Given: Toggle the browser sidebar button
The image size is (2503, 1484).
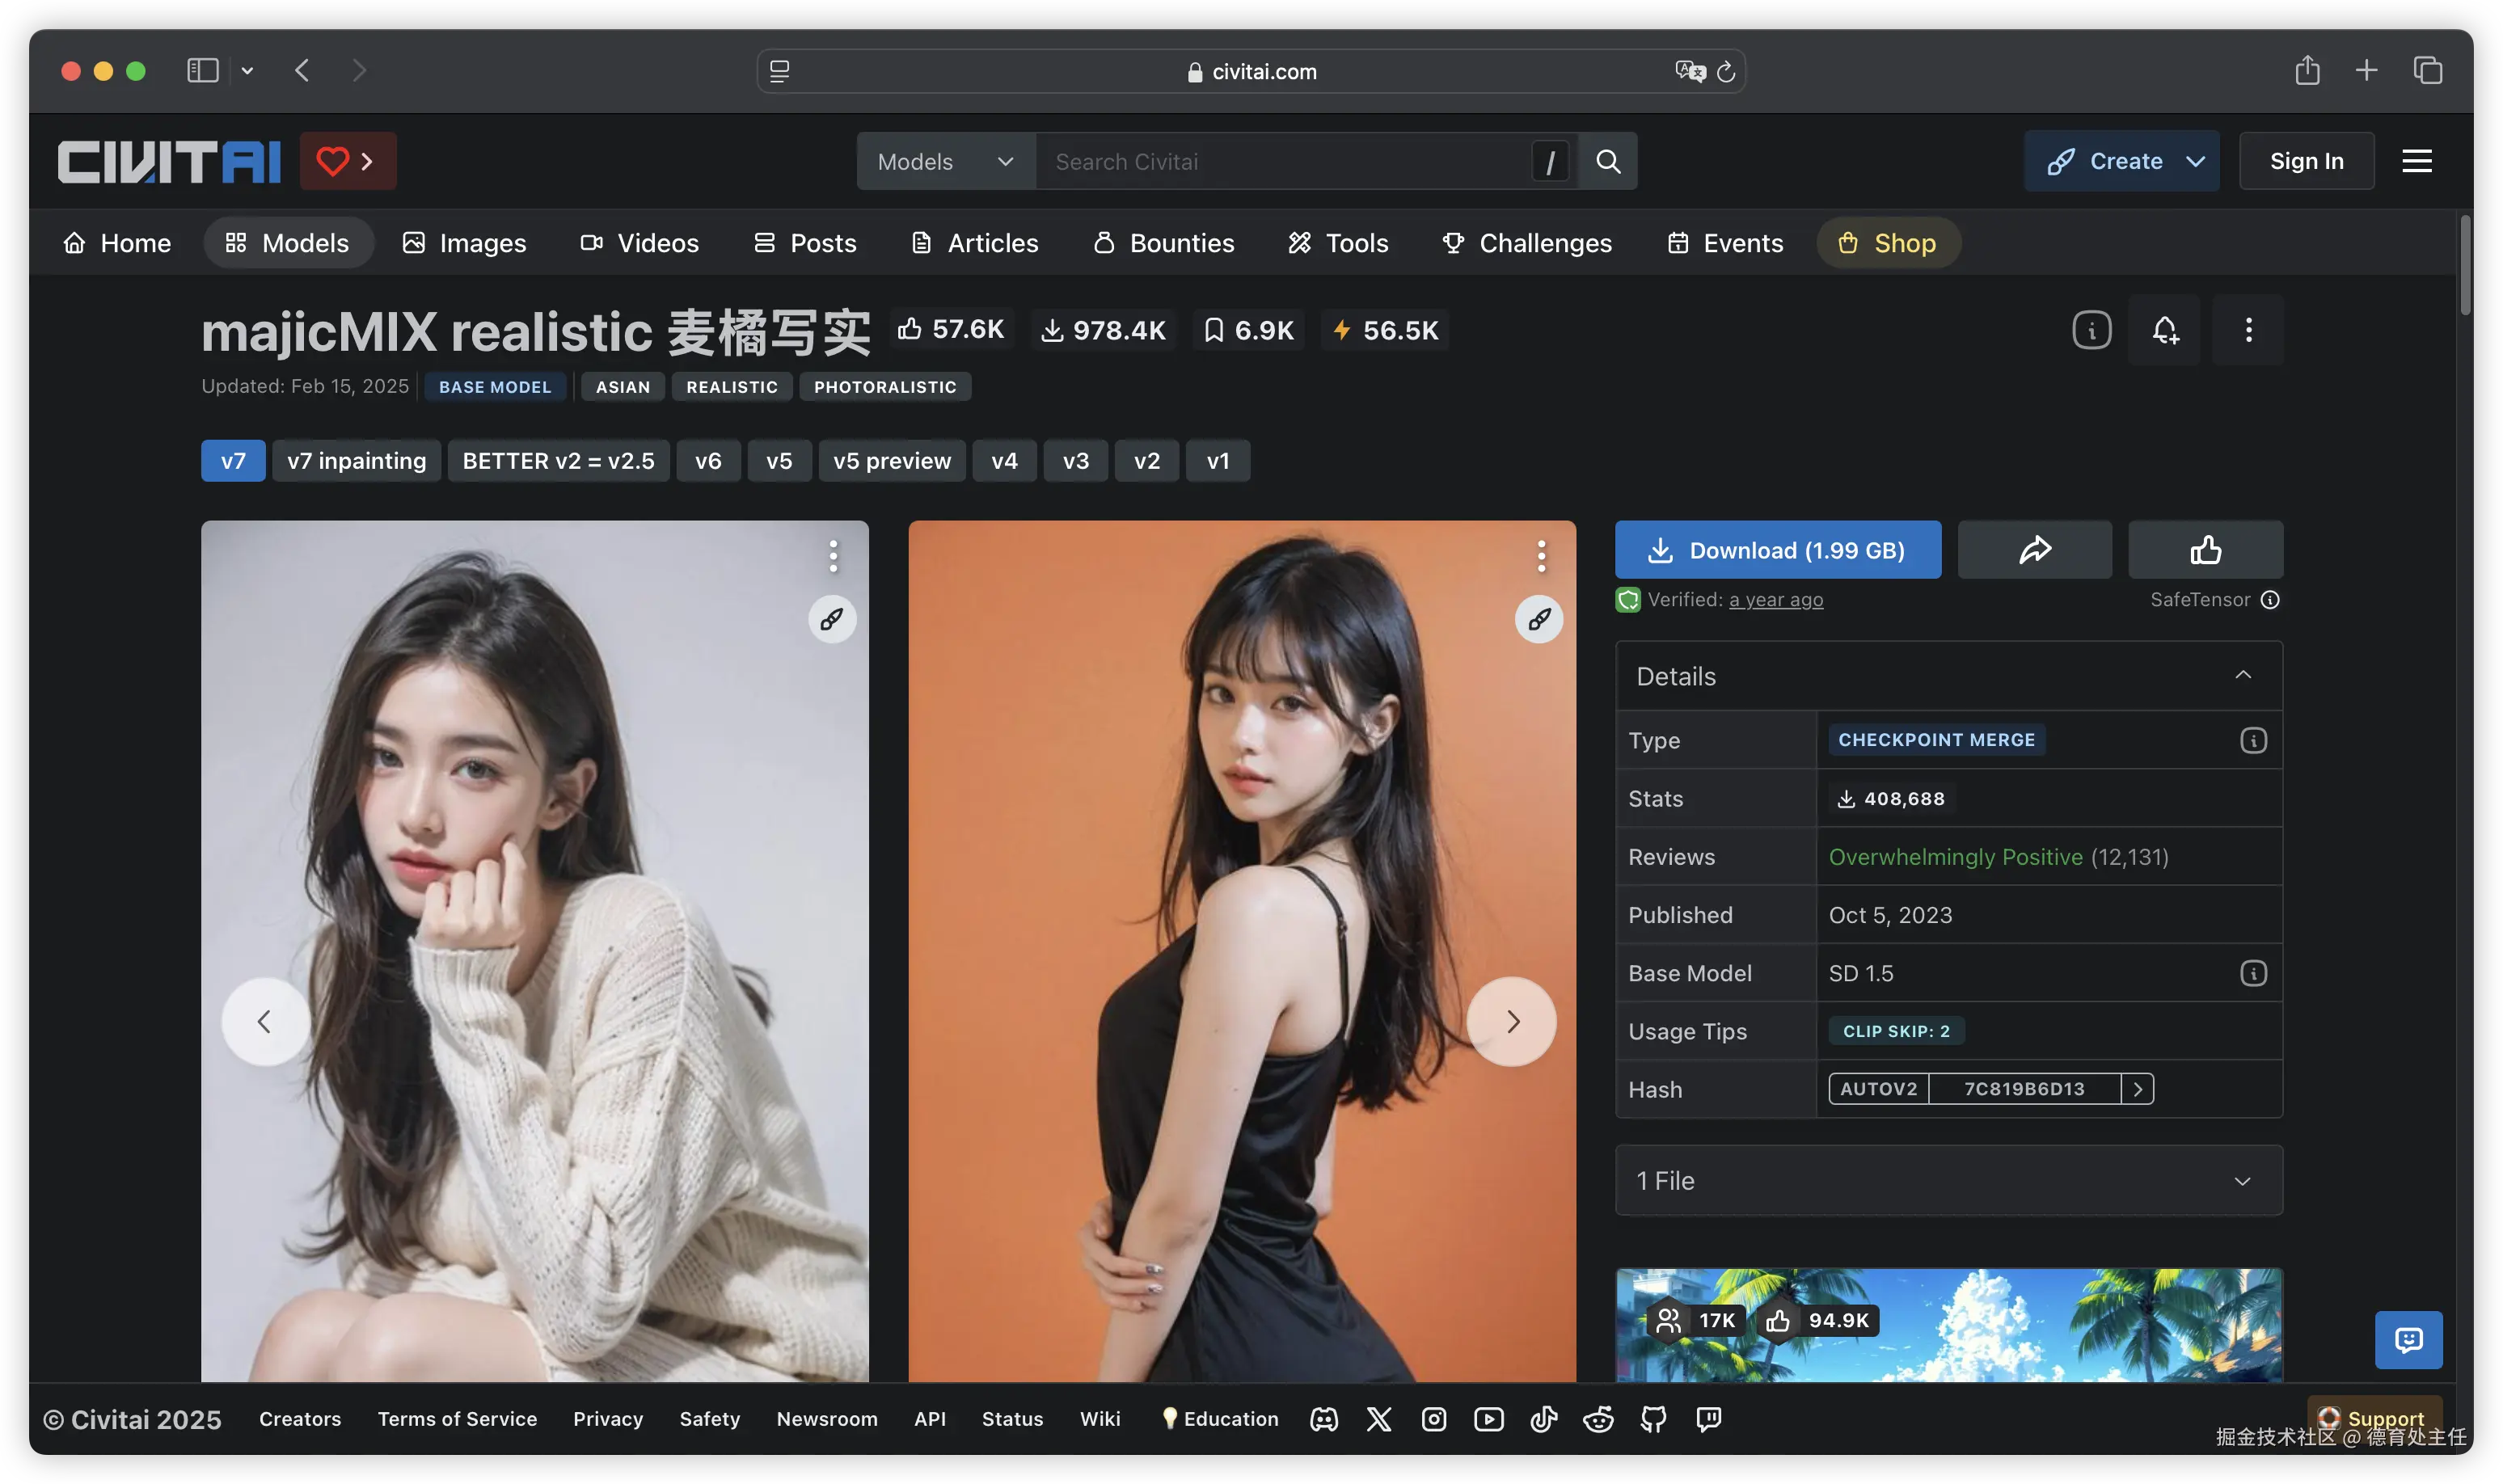Looking at the screenshot, I should point(202,70).
